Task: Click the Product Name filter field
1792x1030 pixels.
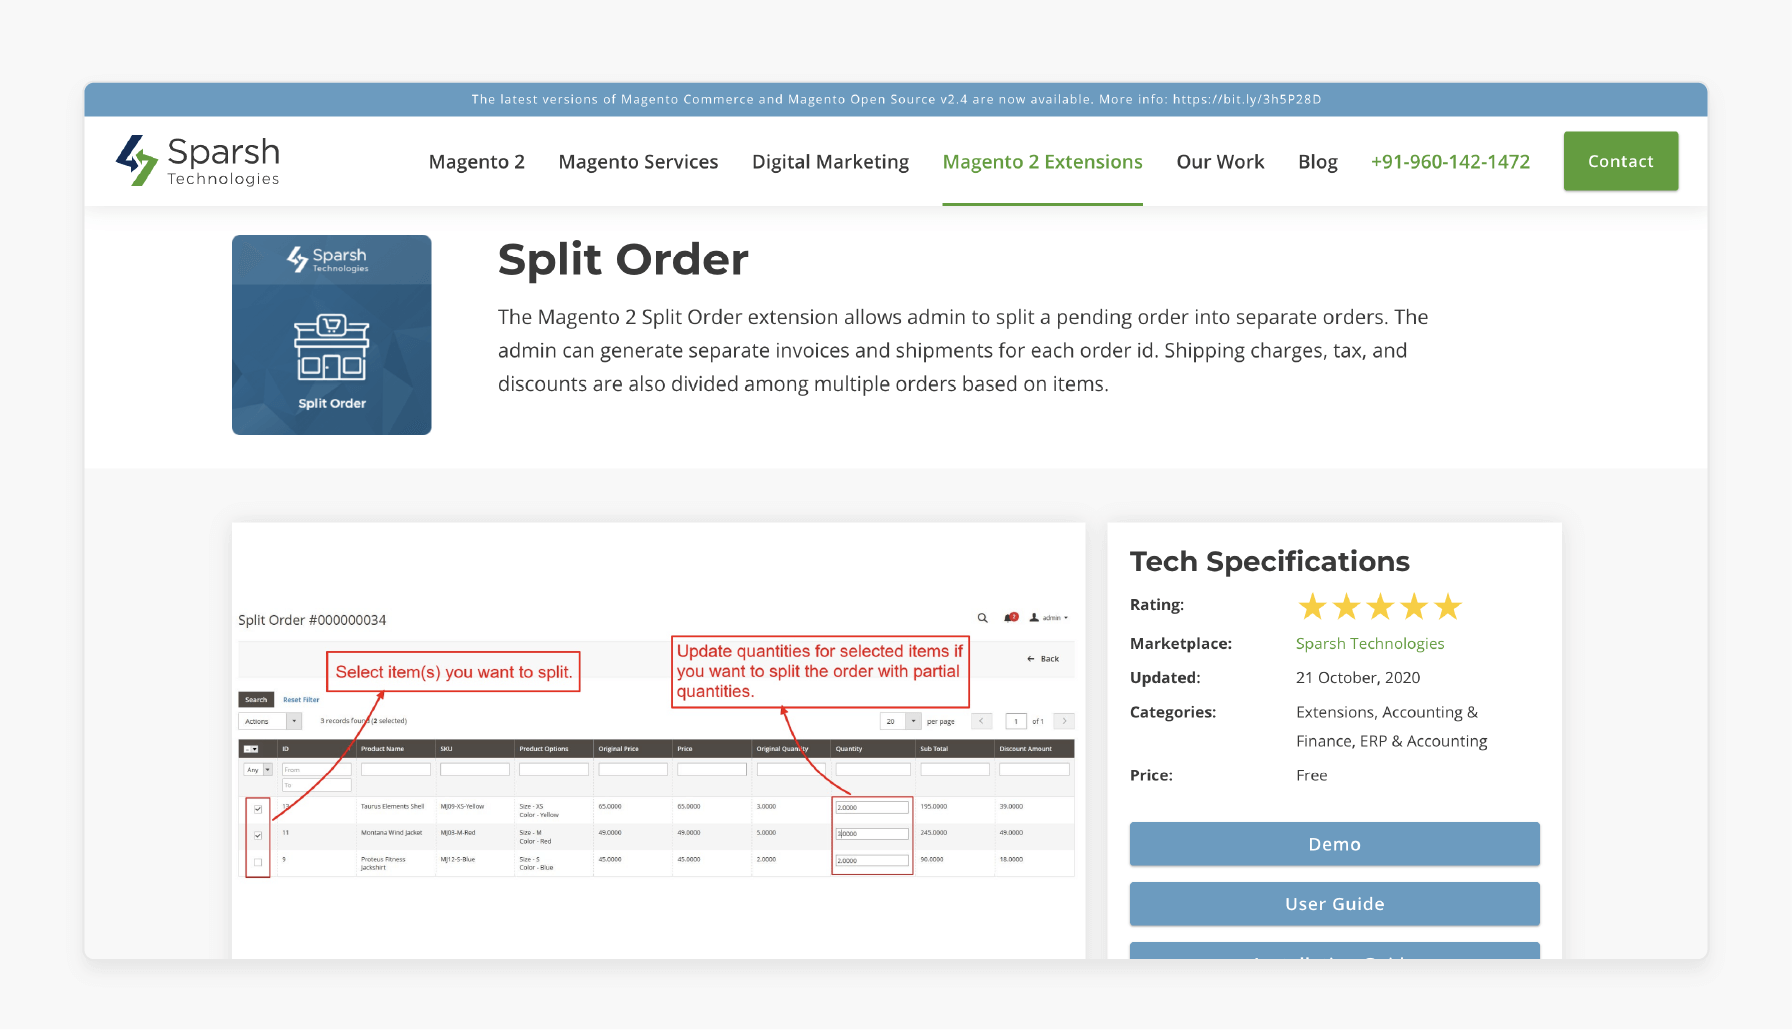Action: point(396,770)
